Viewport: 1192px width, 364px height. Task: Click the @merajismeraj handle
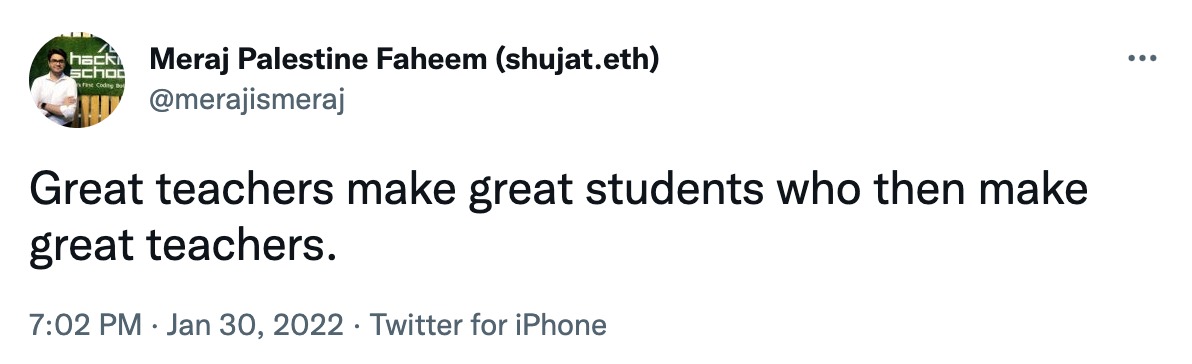[x=246, y=100]
